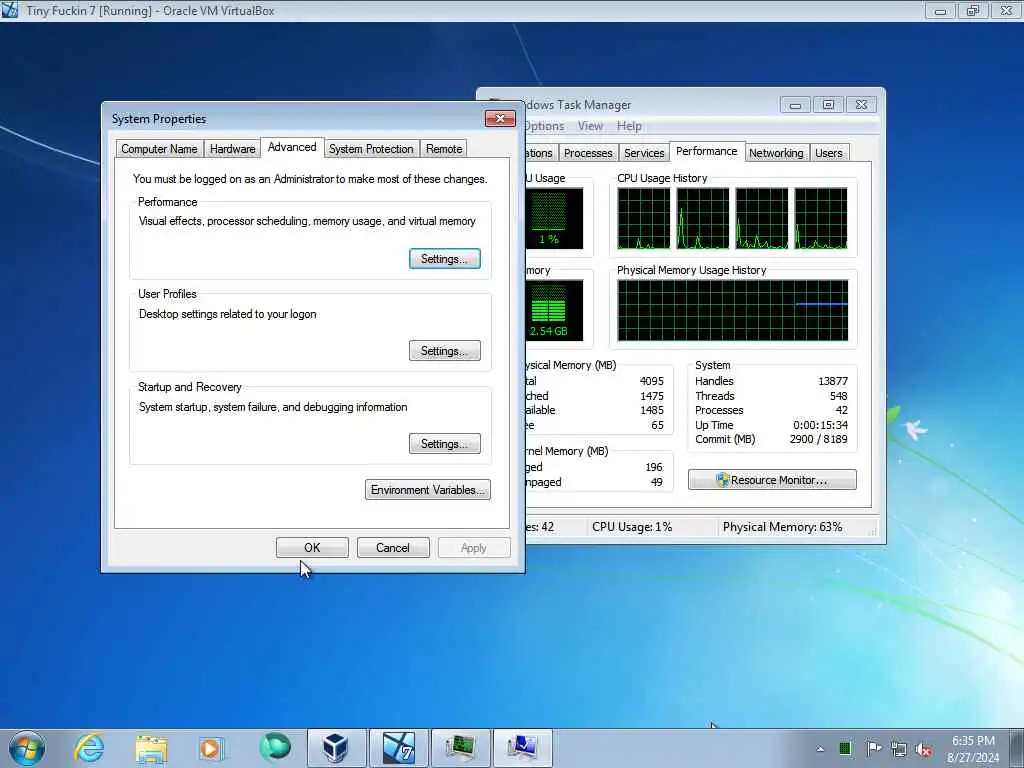Open Networking tab in Task Manager
Viewport: 1024px width, 768px height.
click(x=776, y=153)
